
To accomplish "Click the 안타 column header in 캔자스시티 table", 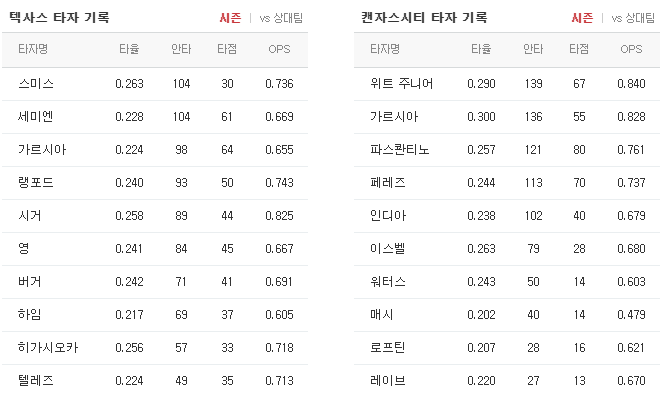I will pos(533,49).
